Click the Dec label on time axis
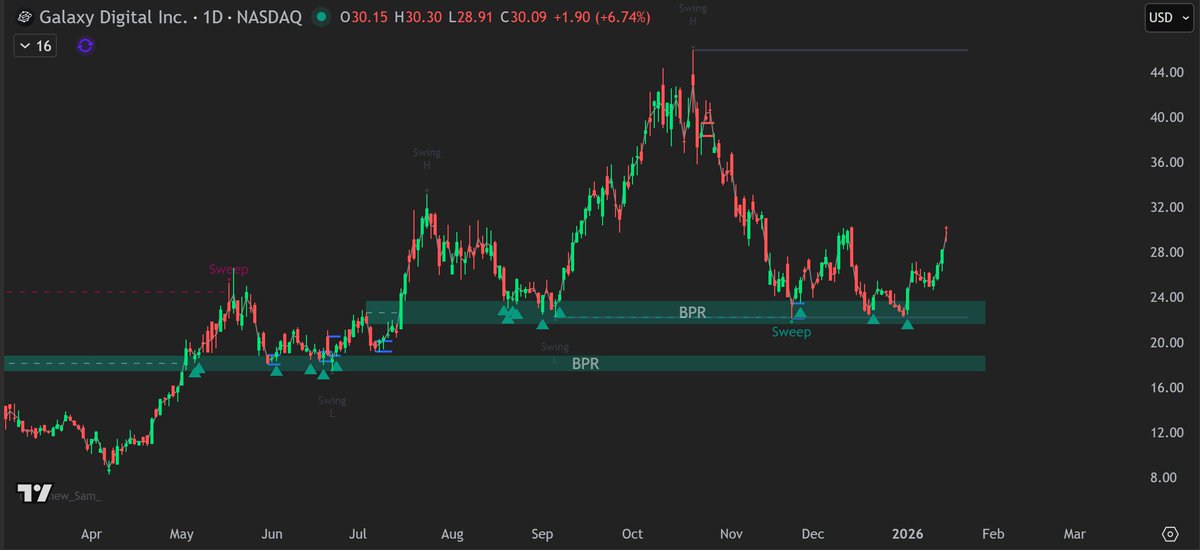This screenshot has width=1200, height=550. click(x=812, y=534)
